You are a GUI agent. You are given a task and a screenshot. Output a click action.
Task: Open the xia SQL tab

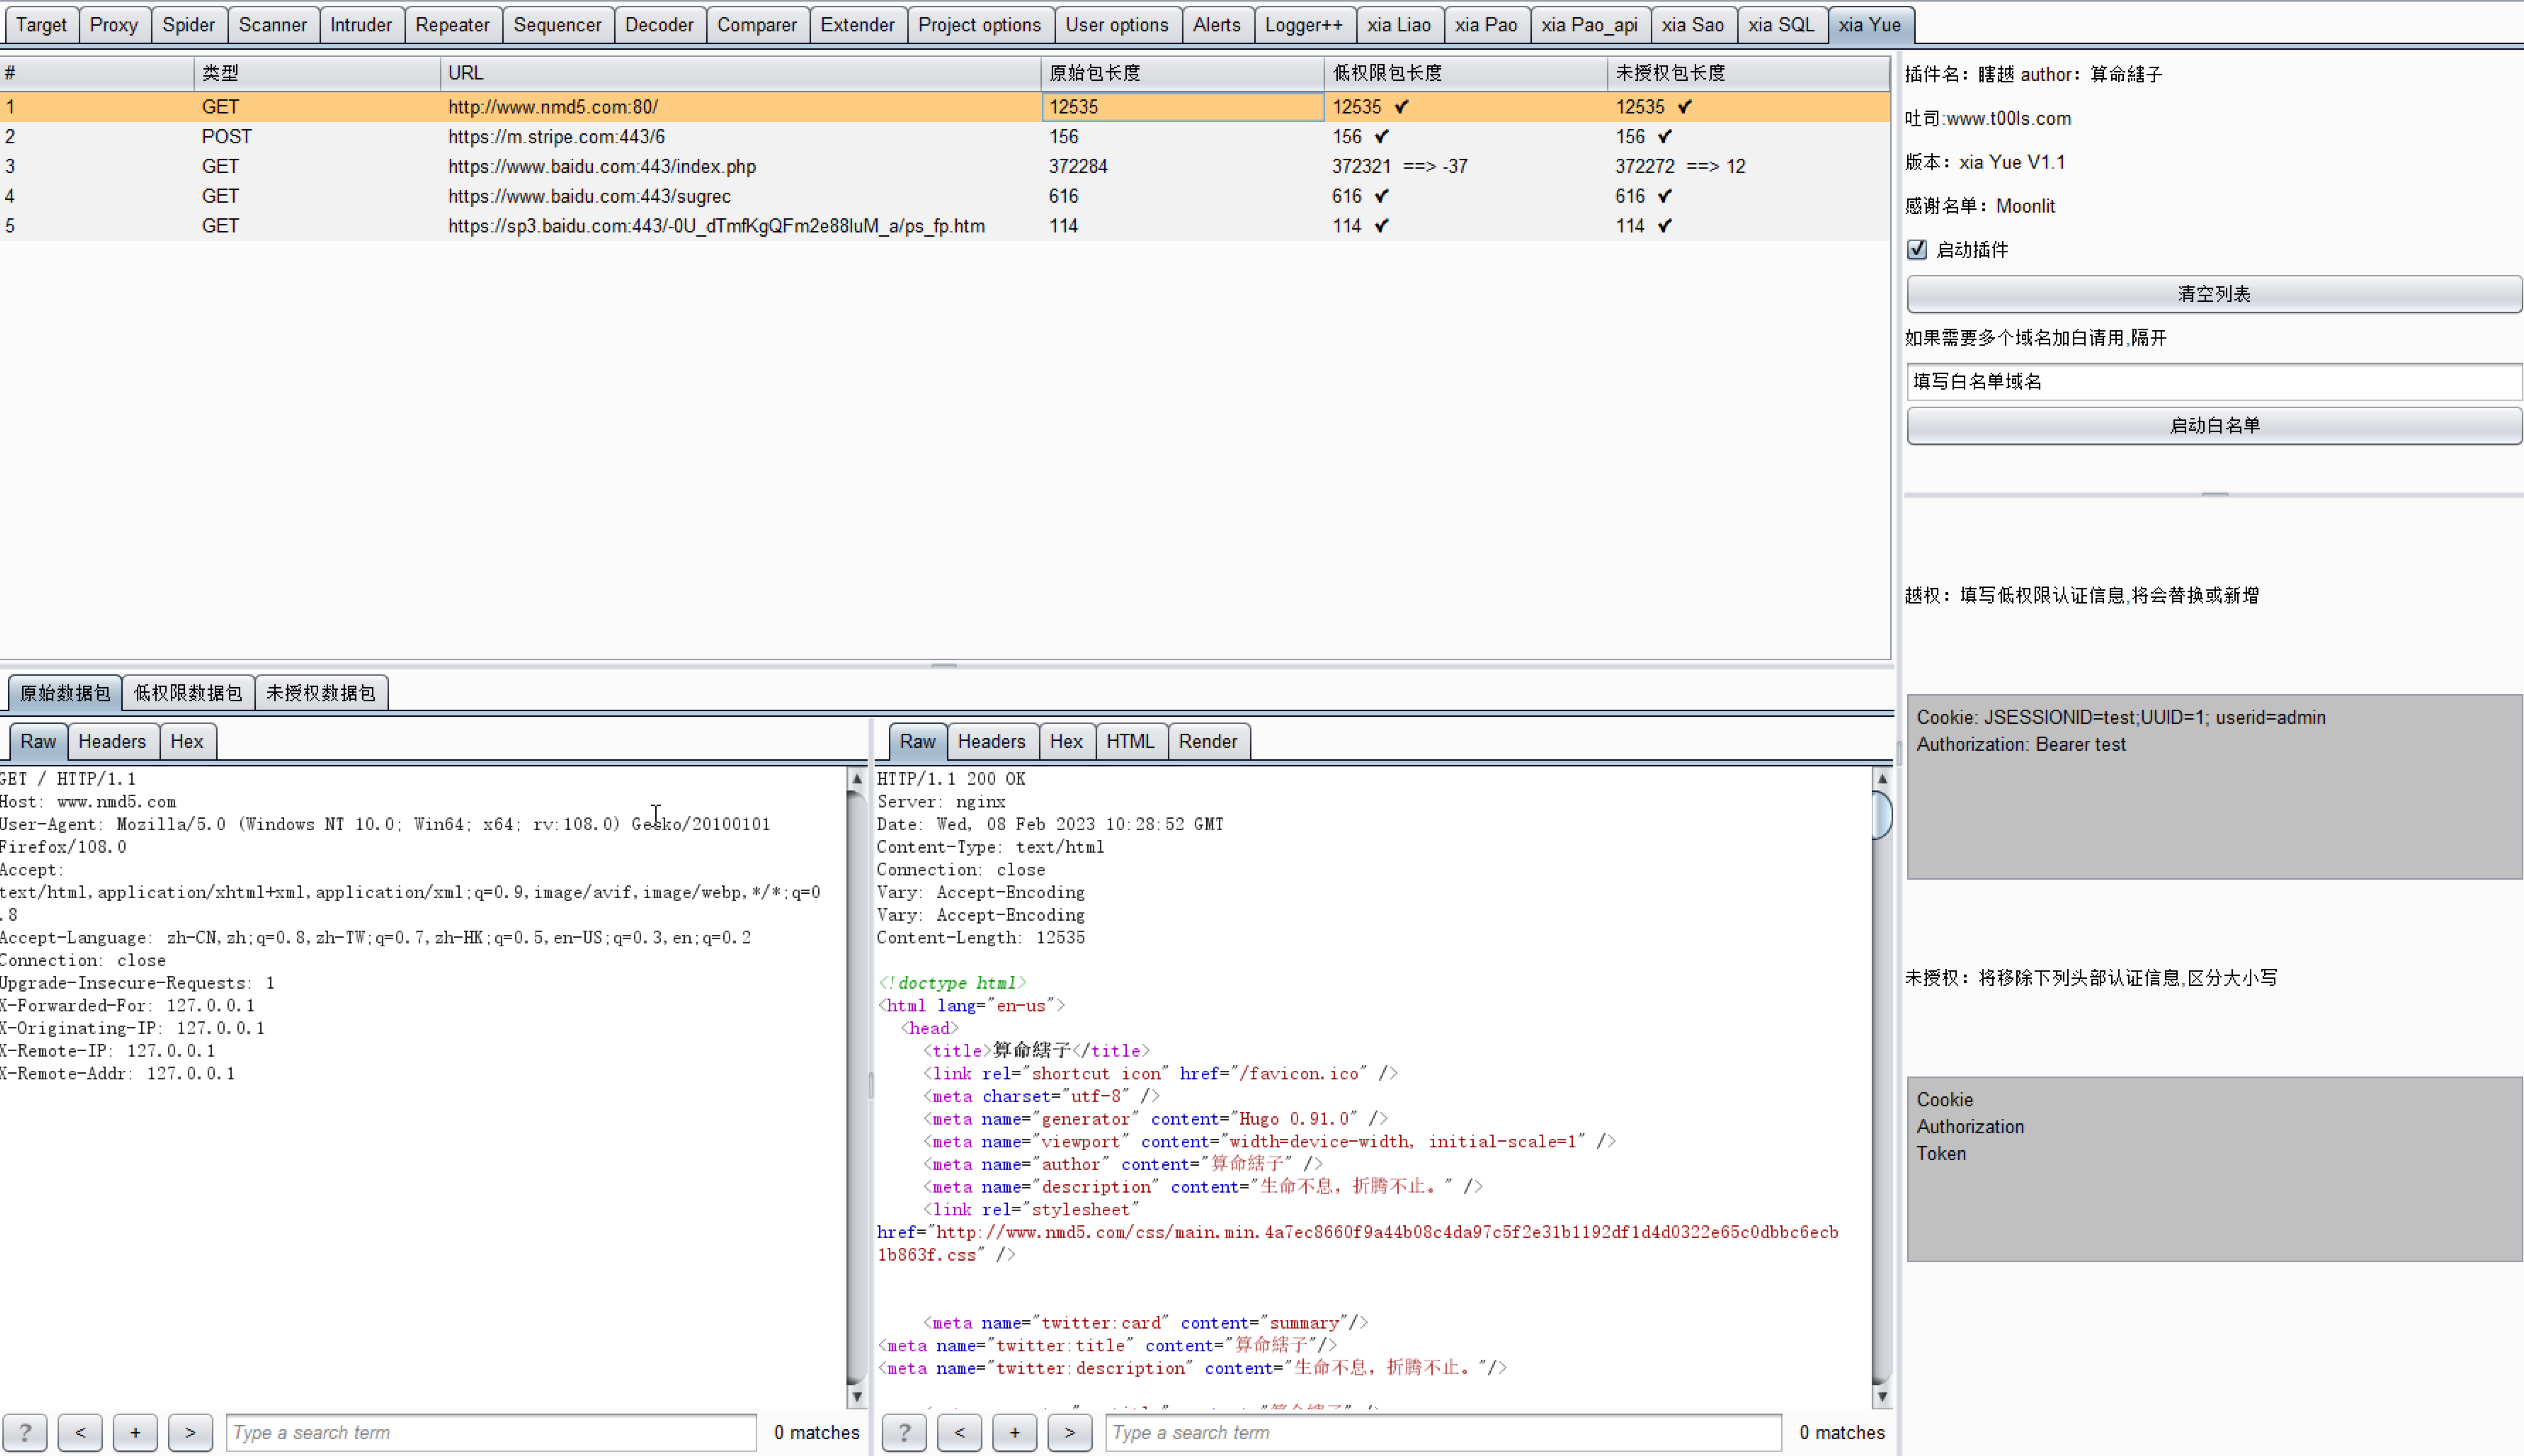point(1780,25)
